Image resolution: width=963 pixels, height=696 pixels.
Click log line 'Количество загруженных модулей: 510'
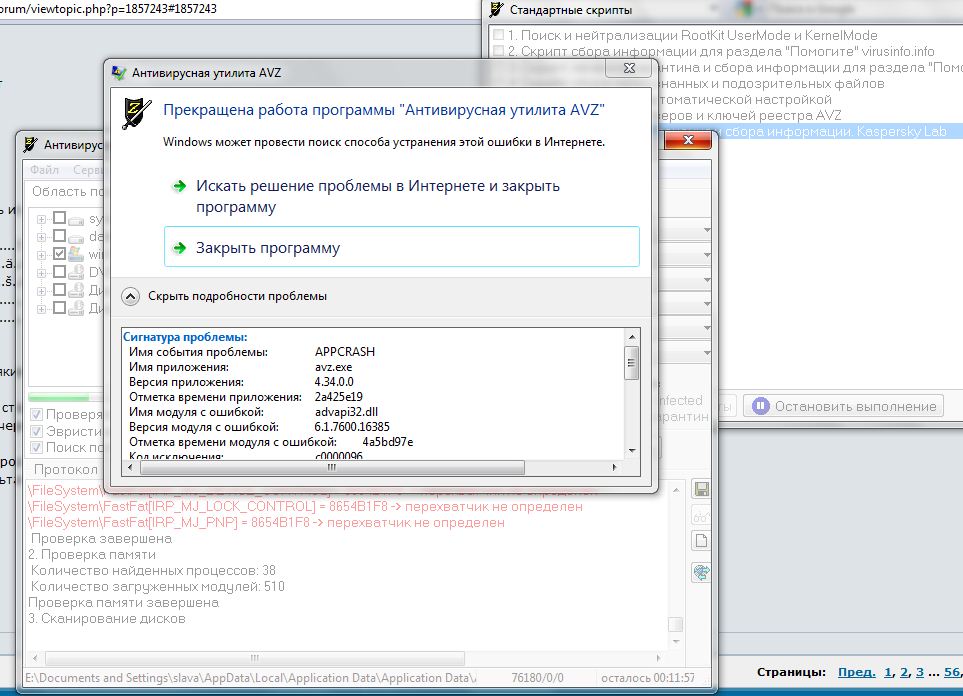coord(158,587)
